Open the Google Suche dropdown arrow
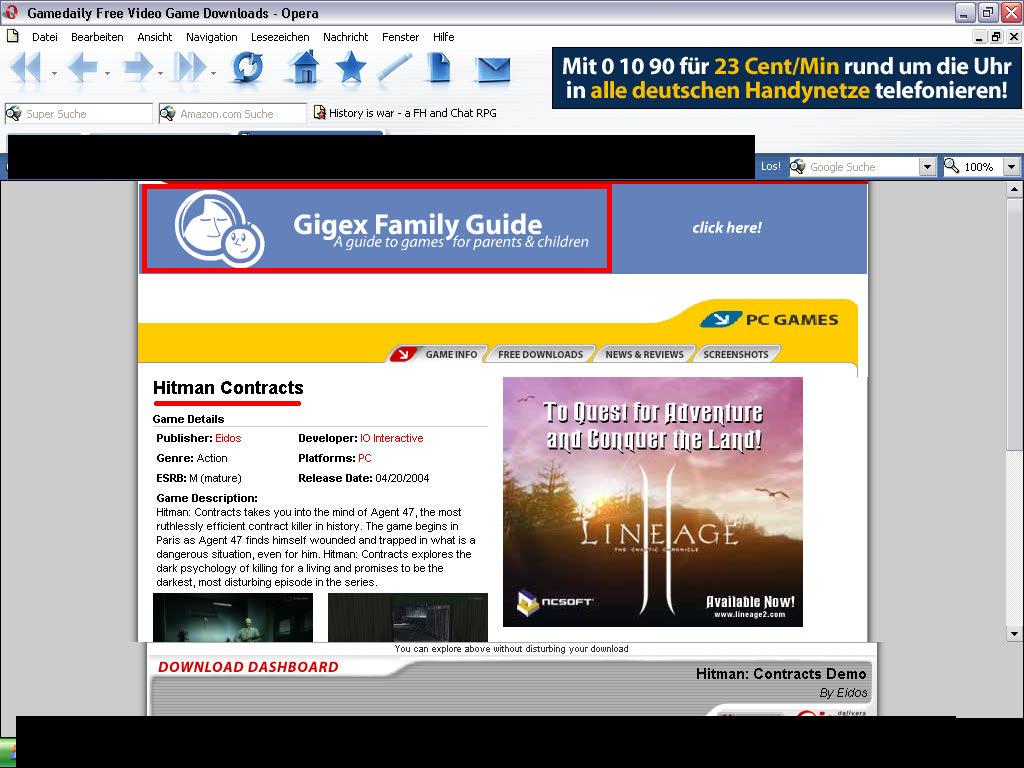Image resolution: width=1024 pixels, height=768 pixels. [927, 167]
